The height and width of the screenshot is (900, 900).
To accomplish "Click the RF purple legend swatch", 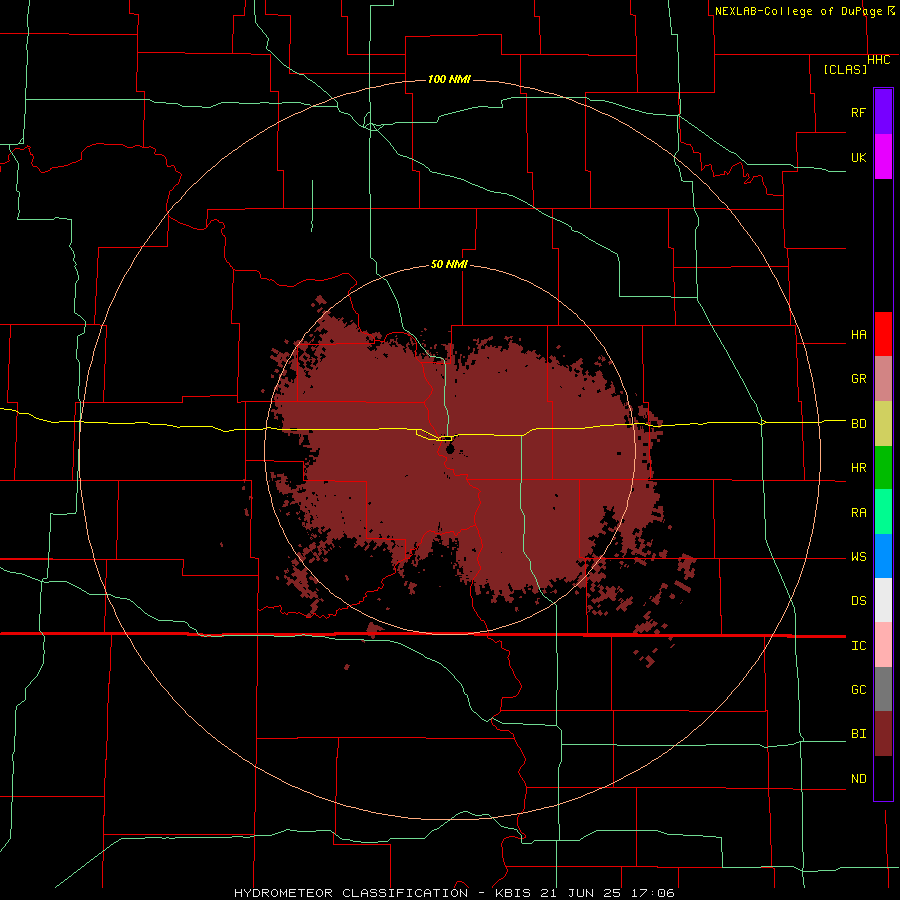I will pyautogui.click(x=883, y=112).
